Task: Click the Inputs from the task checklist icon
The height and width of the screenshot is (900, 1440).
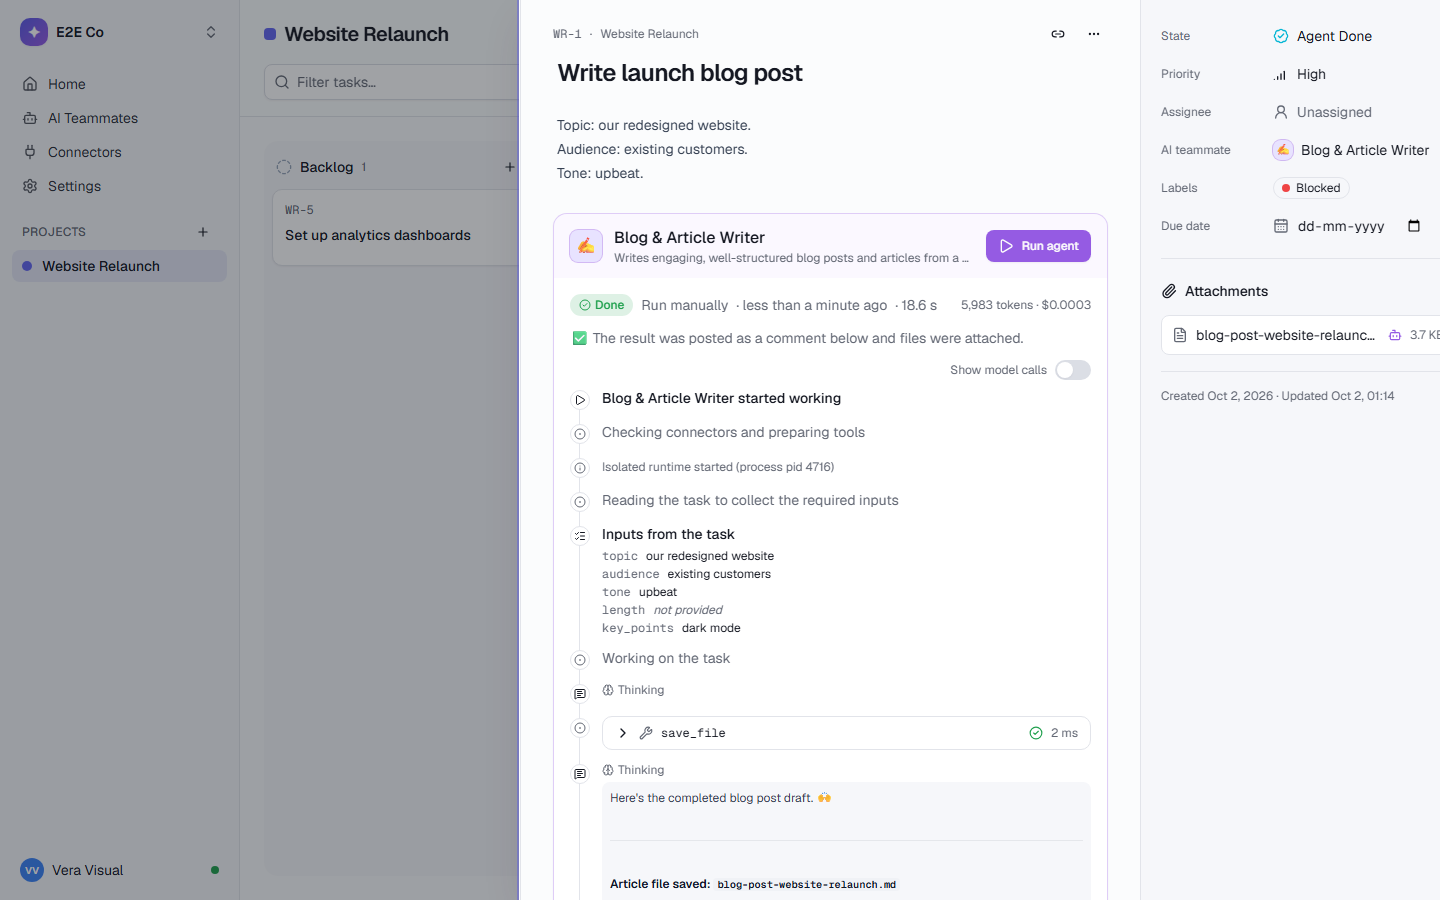Action: (580, 536)
